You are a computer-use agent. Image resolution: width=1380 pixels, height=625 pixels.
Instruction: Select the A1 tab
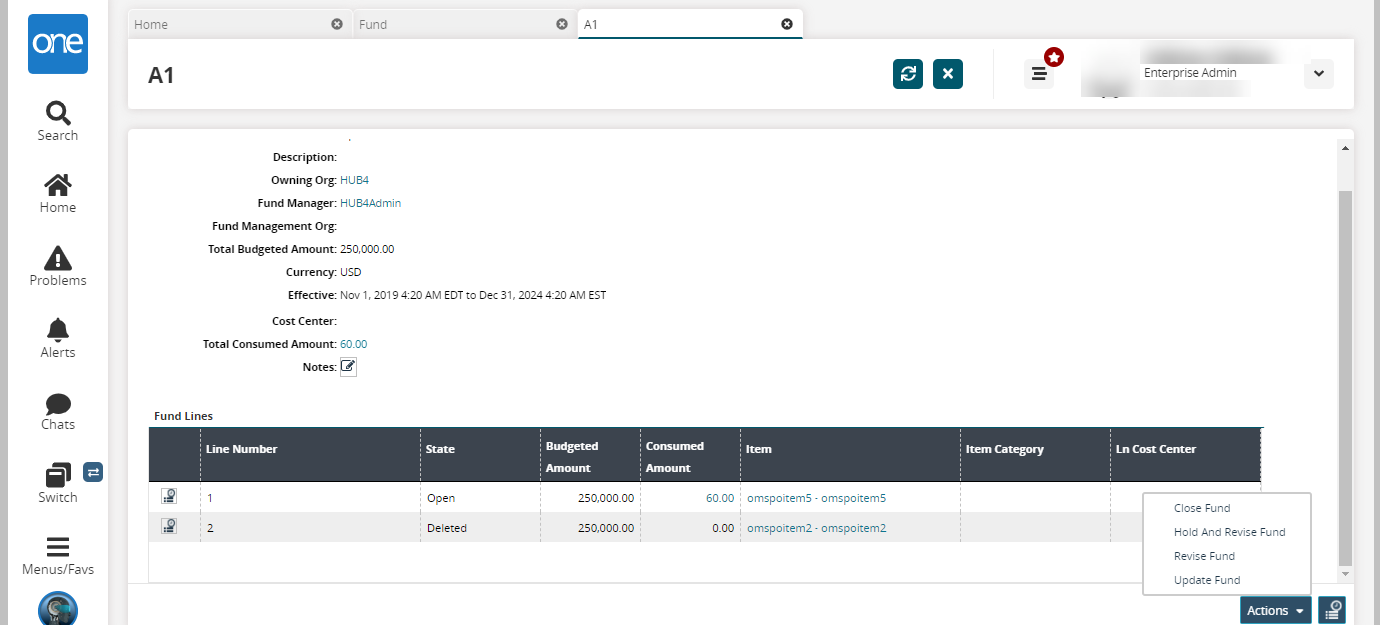(690, 24)
